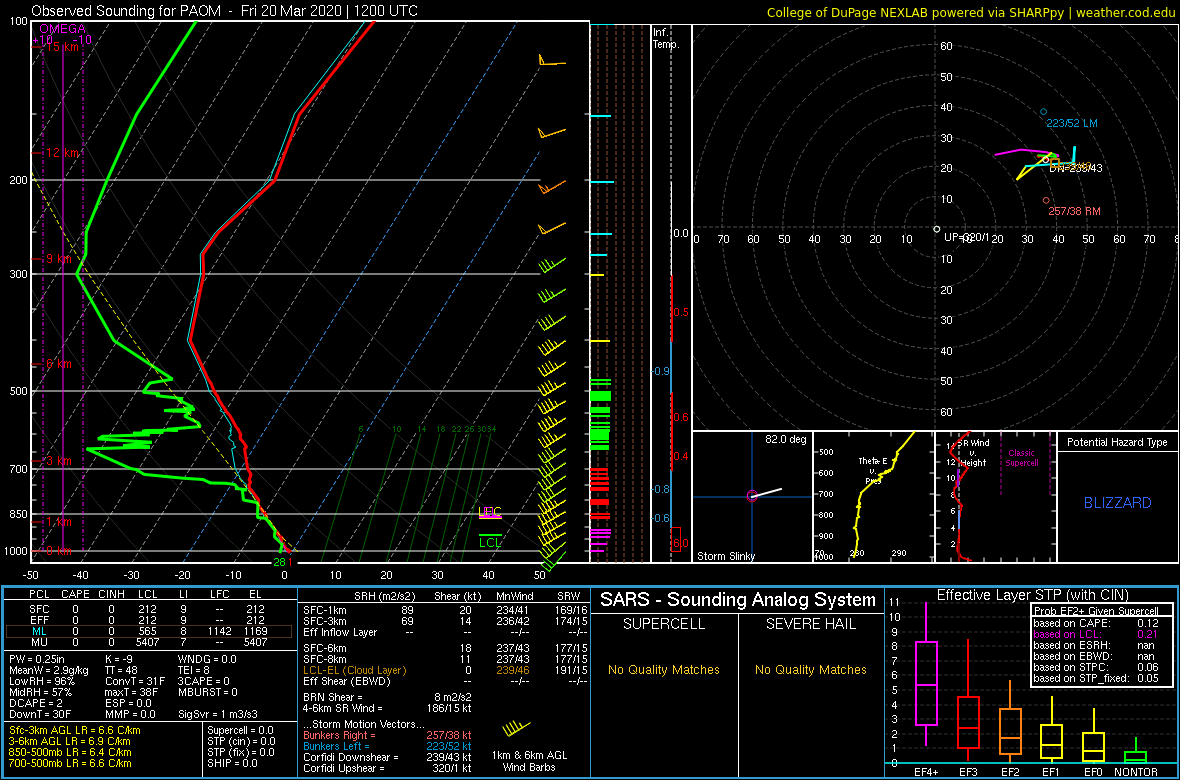
Task: Click the CAPE column header
Action: click(x=75, y=595)
